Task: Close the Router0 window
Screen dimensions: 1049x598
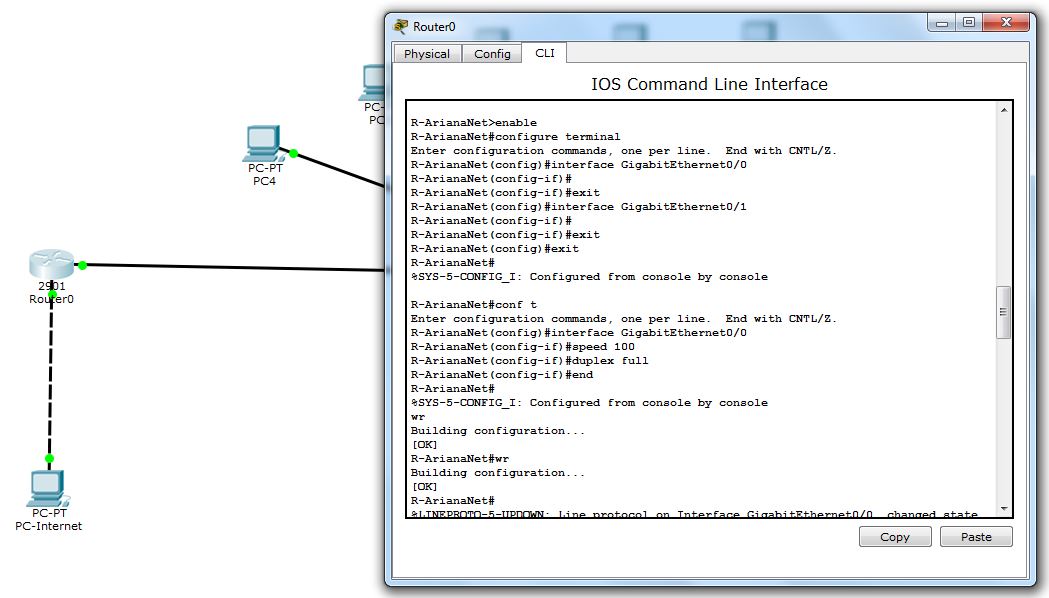Action: (1003, 23)
